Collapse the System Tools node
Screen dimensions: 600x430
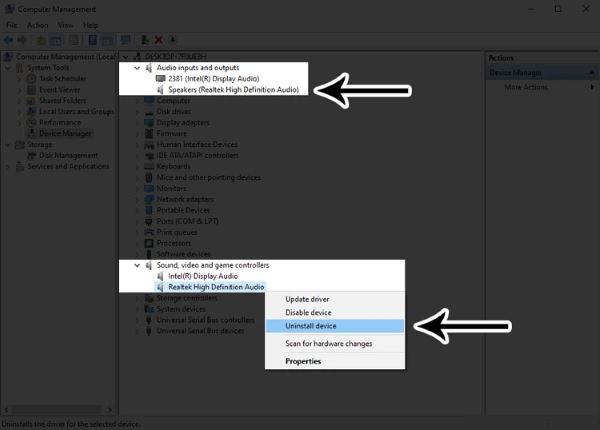[8, 68]
